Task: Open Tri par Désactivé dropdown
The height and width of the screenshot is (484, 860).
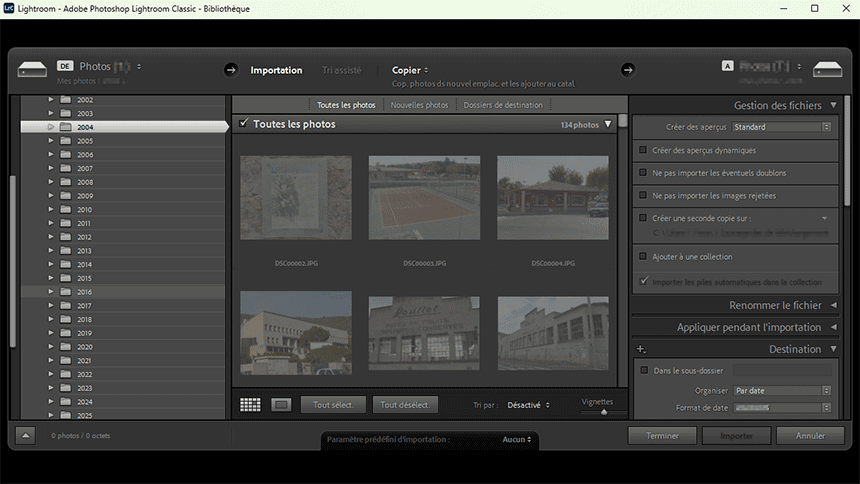Action: click(528, 405)
